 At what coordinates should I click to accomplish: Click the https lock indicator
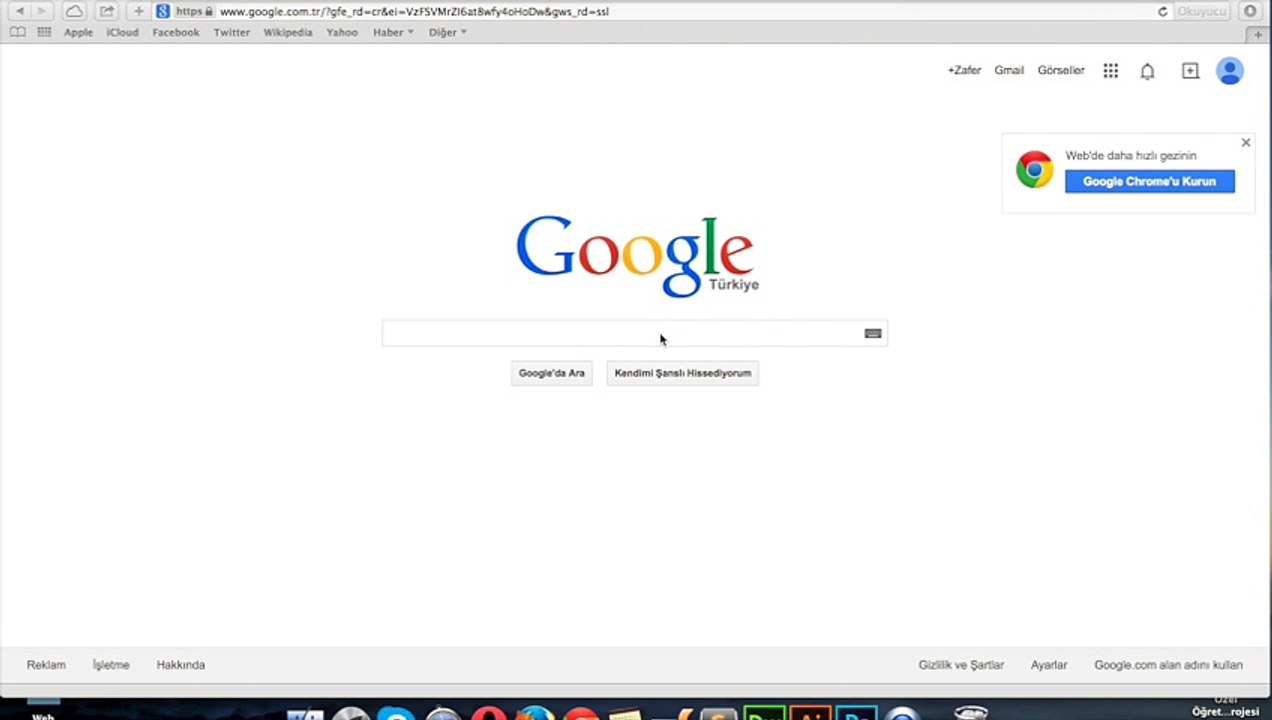(x=194, y=11)
